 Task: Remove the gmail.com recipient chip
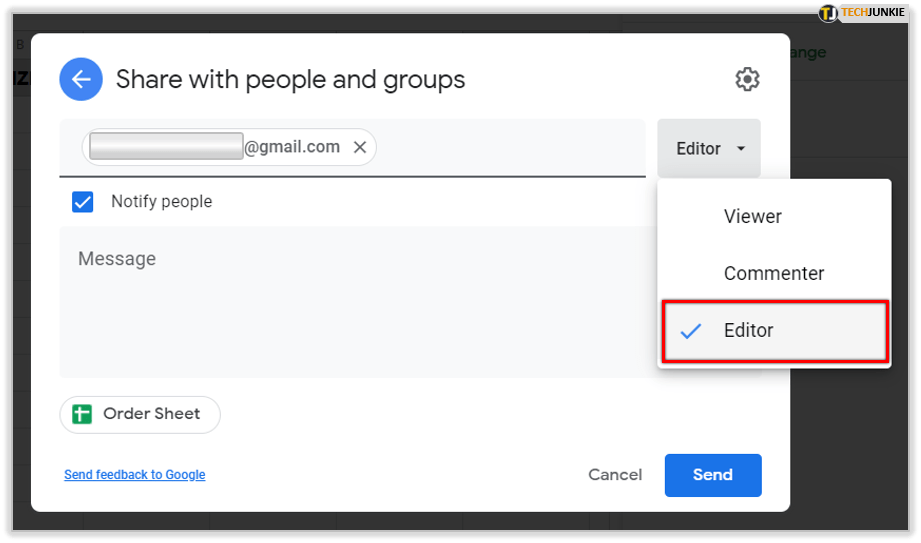[360, 147]
